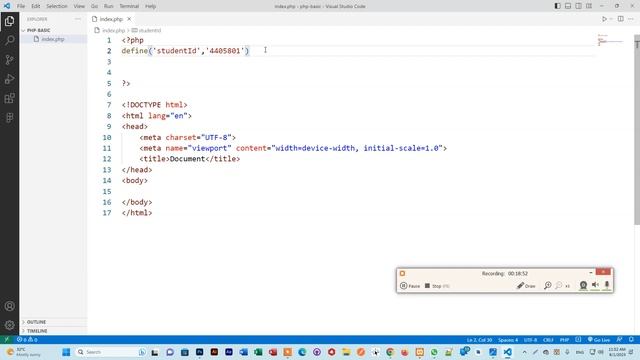Open Explorer views and more actions ellipsis
This screenshot has height=360, width=640.
78,19
